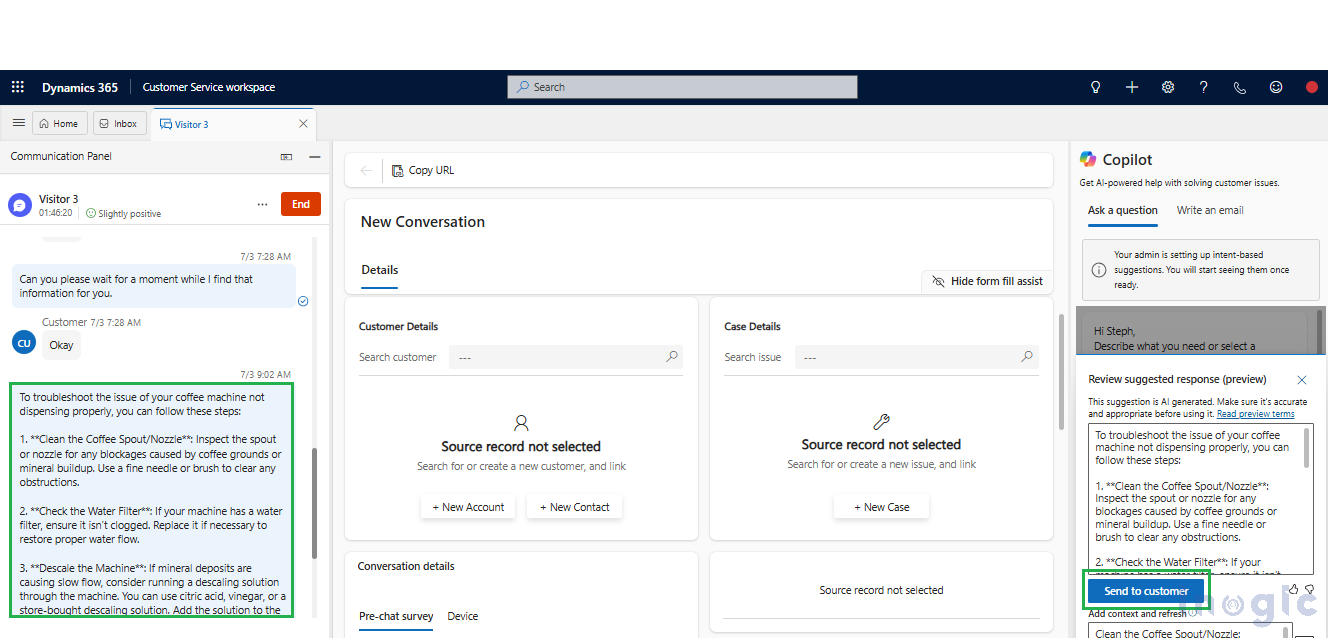Open the Pre-chat survey tab
This screenshot has height=638, width=1328.
point(396,617)
